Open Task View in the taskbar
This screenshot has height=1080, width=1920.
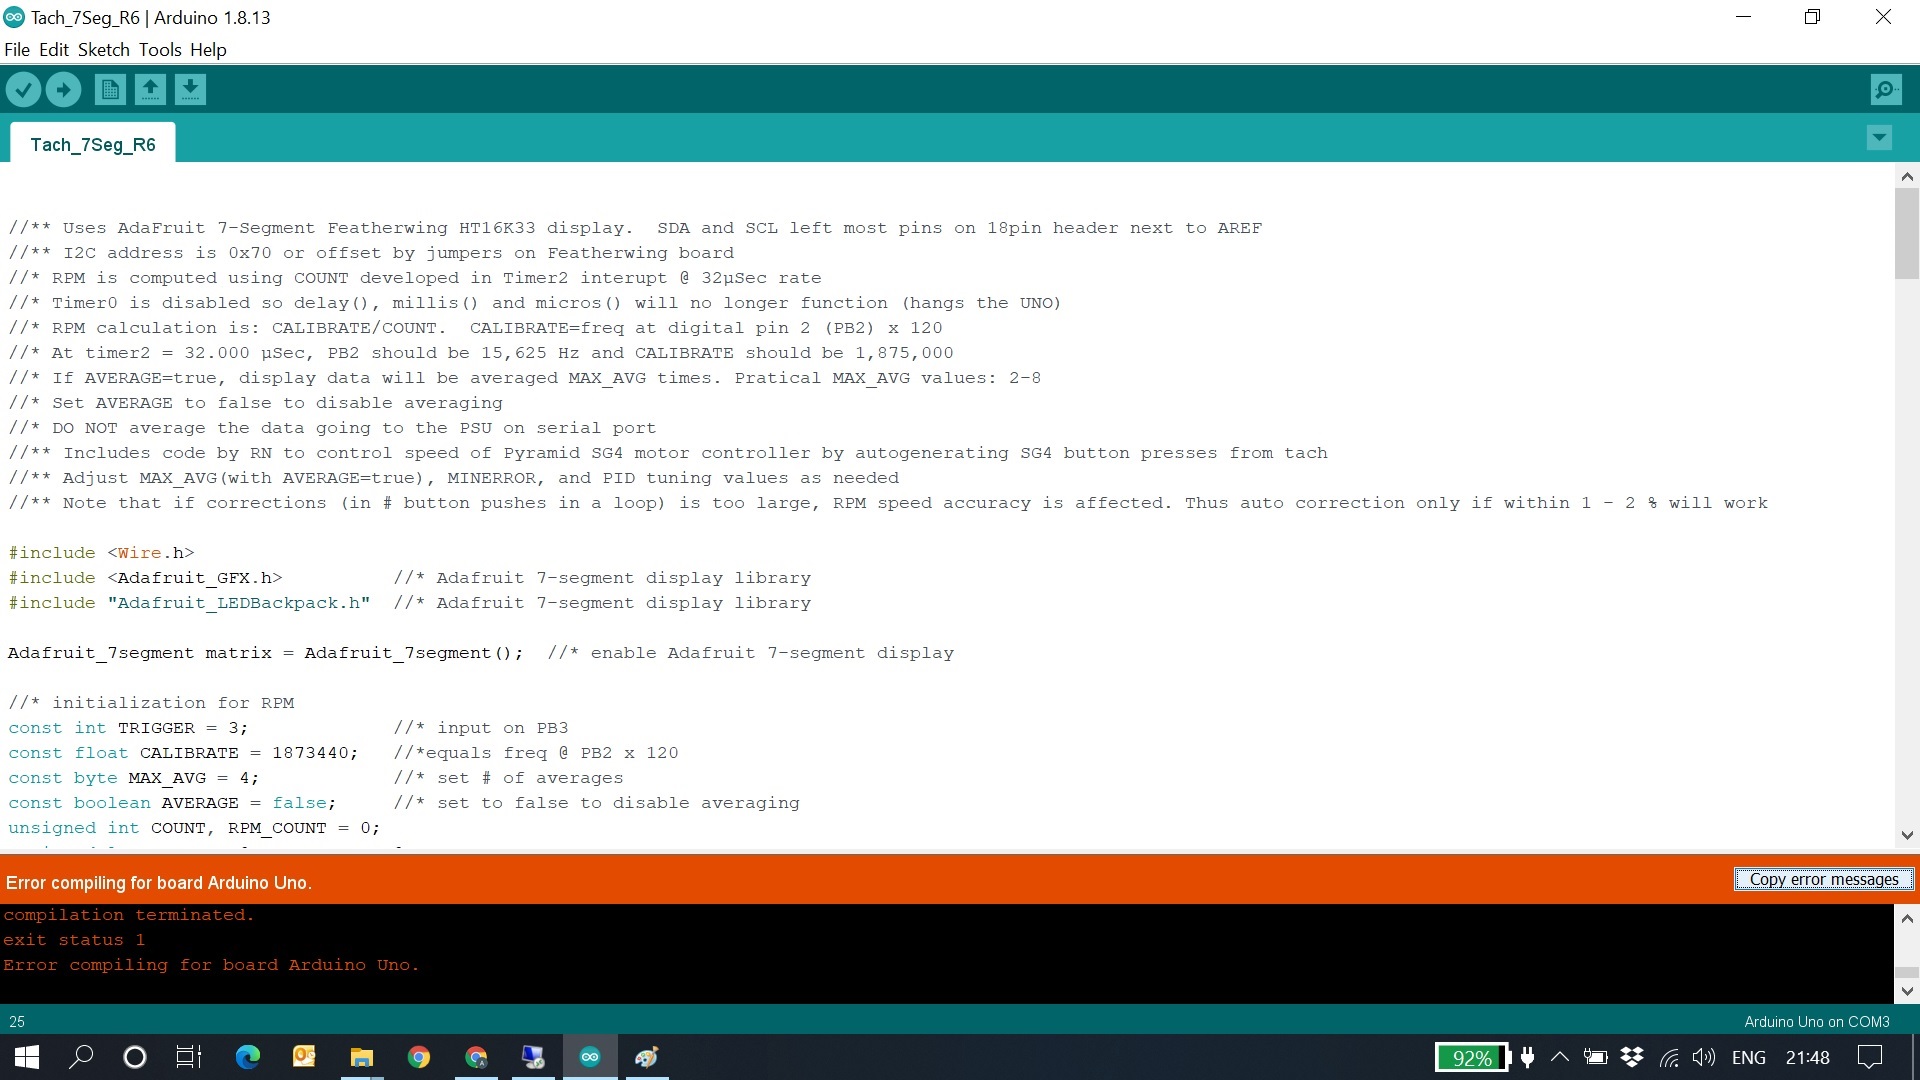(188, 1057)
